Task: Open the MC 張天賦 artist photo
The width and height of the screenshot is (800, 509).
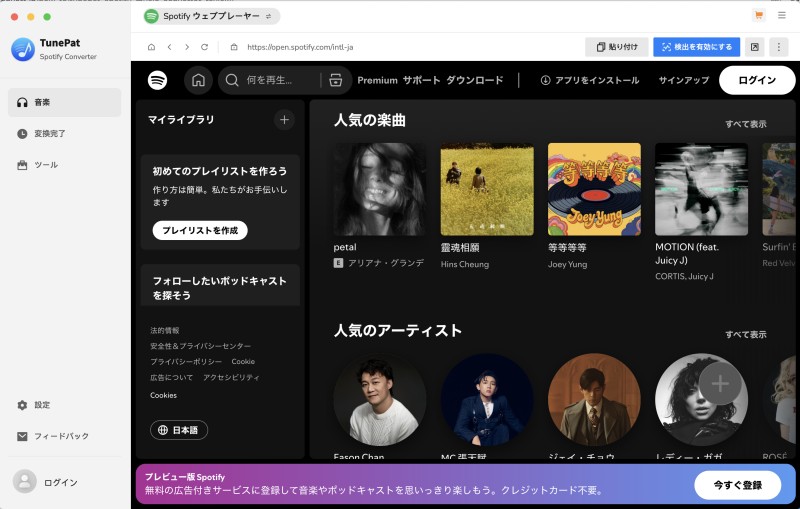Action: pos(487,400)
